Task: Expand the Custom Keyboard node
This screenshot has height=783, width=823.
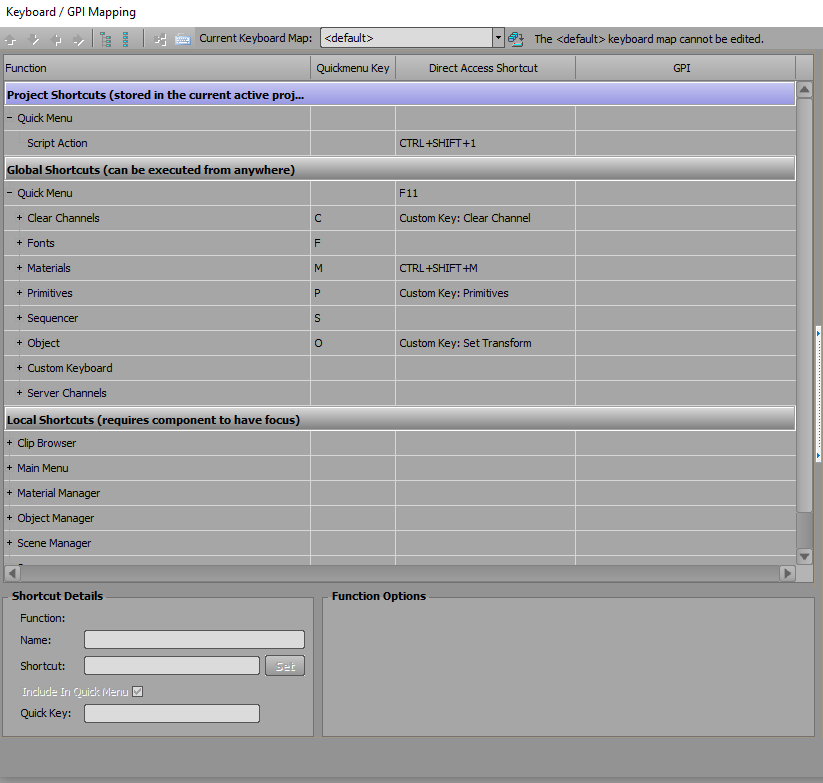Action: click(x=19, y=368)
